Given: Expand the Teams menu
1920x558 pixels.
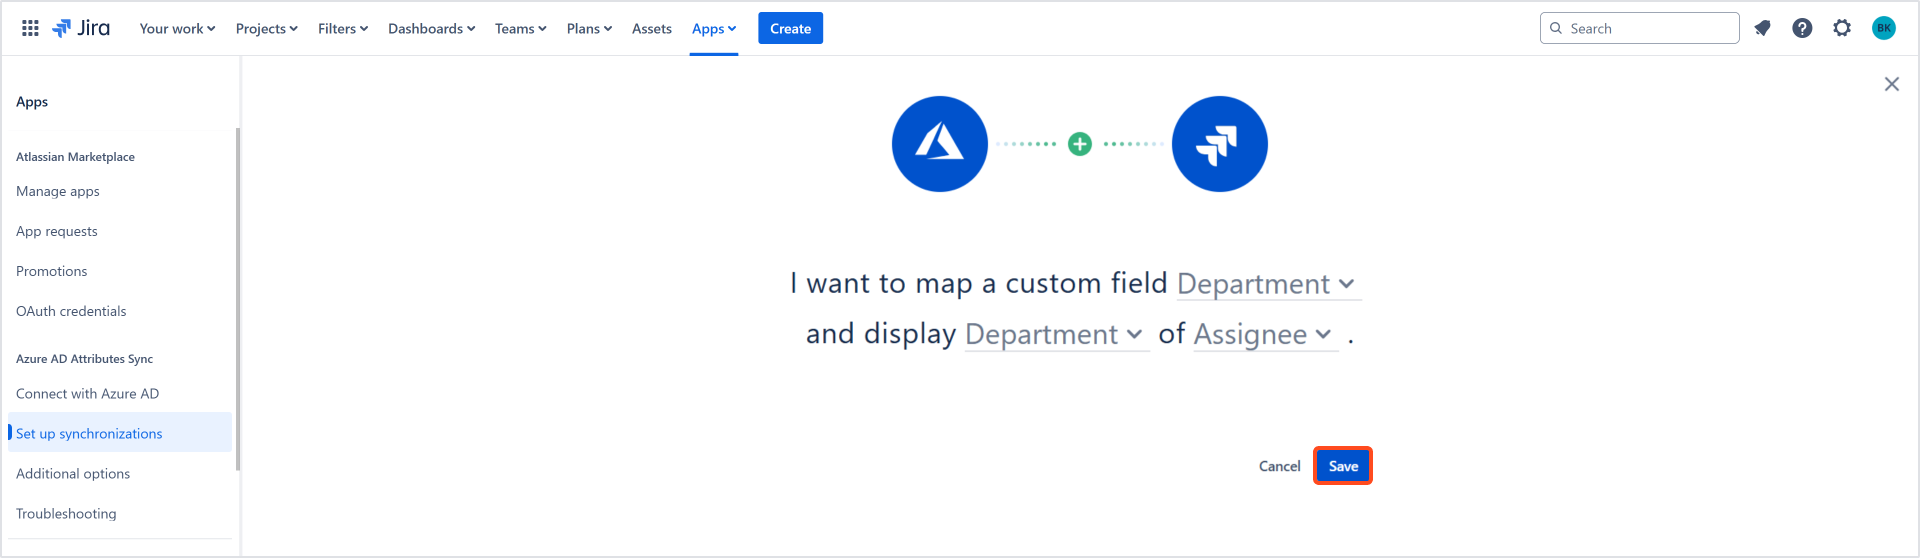Looking at the screenshot, I should [x=520, y=28].
